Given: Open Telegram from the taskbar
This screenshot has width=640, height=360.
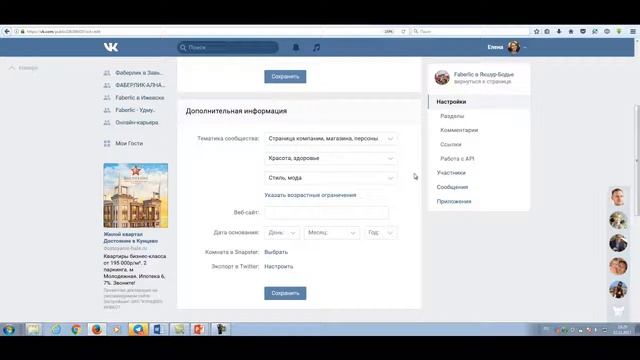Looking at the screenshot, I should pos(138,329).
